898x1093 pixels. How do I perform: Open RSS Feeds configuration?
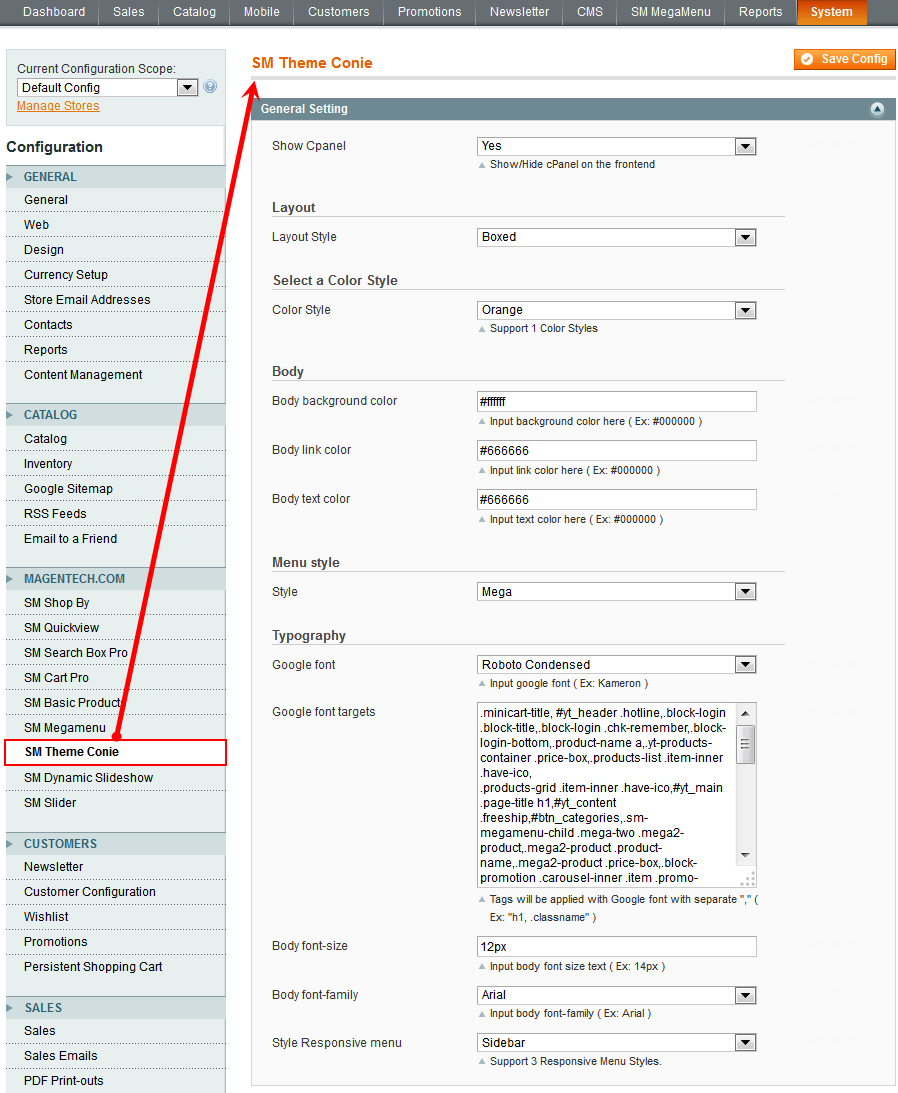coord(115,514)
